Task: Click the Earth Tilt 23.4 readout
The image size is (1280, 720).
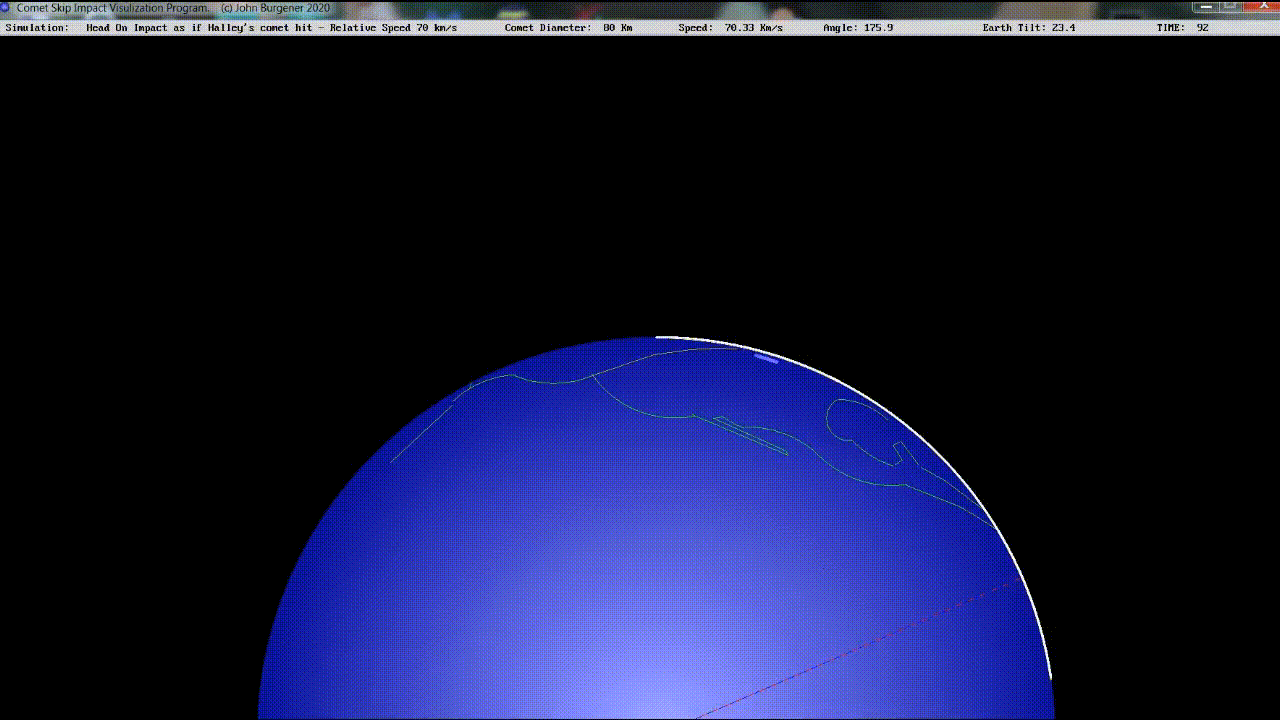Action: click(1028, 28)
